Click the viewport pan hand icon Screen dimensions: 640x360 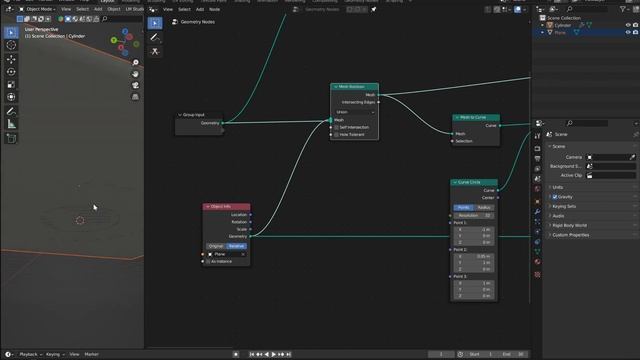click(x=136, y=74)
